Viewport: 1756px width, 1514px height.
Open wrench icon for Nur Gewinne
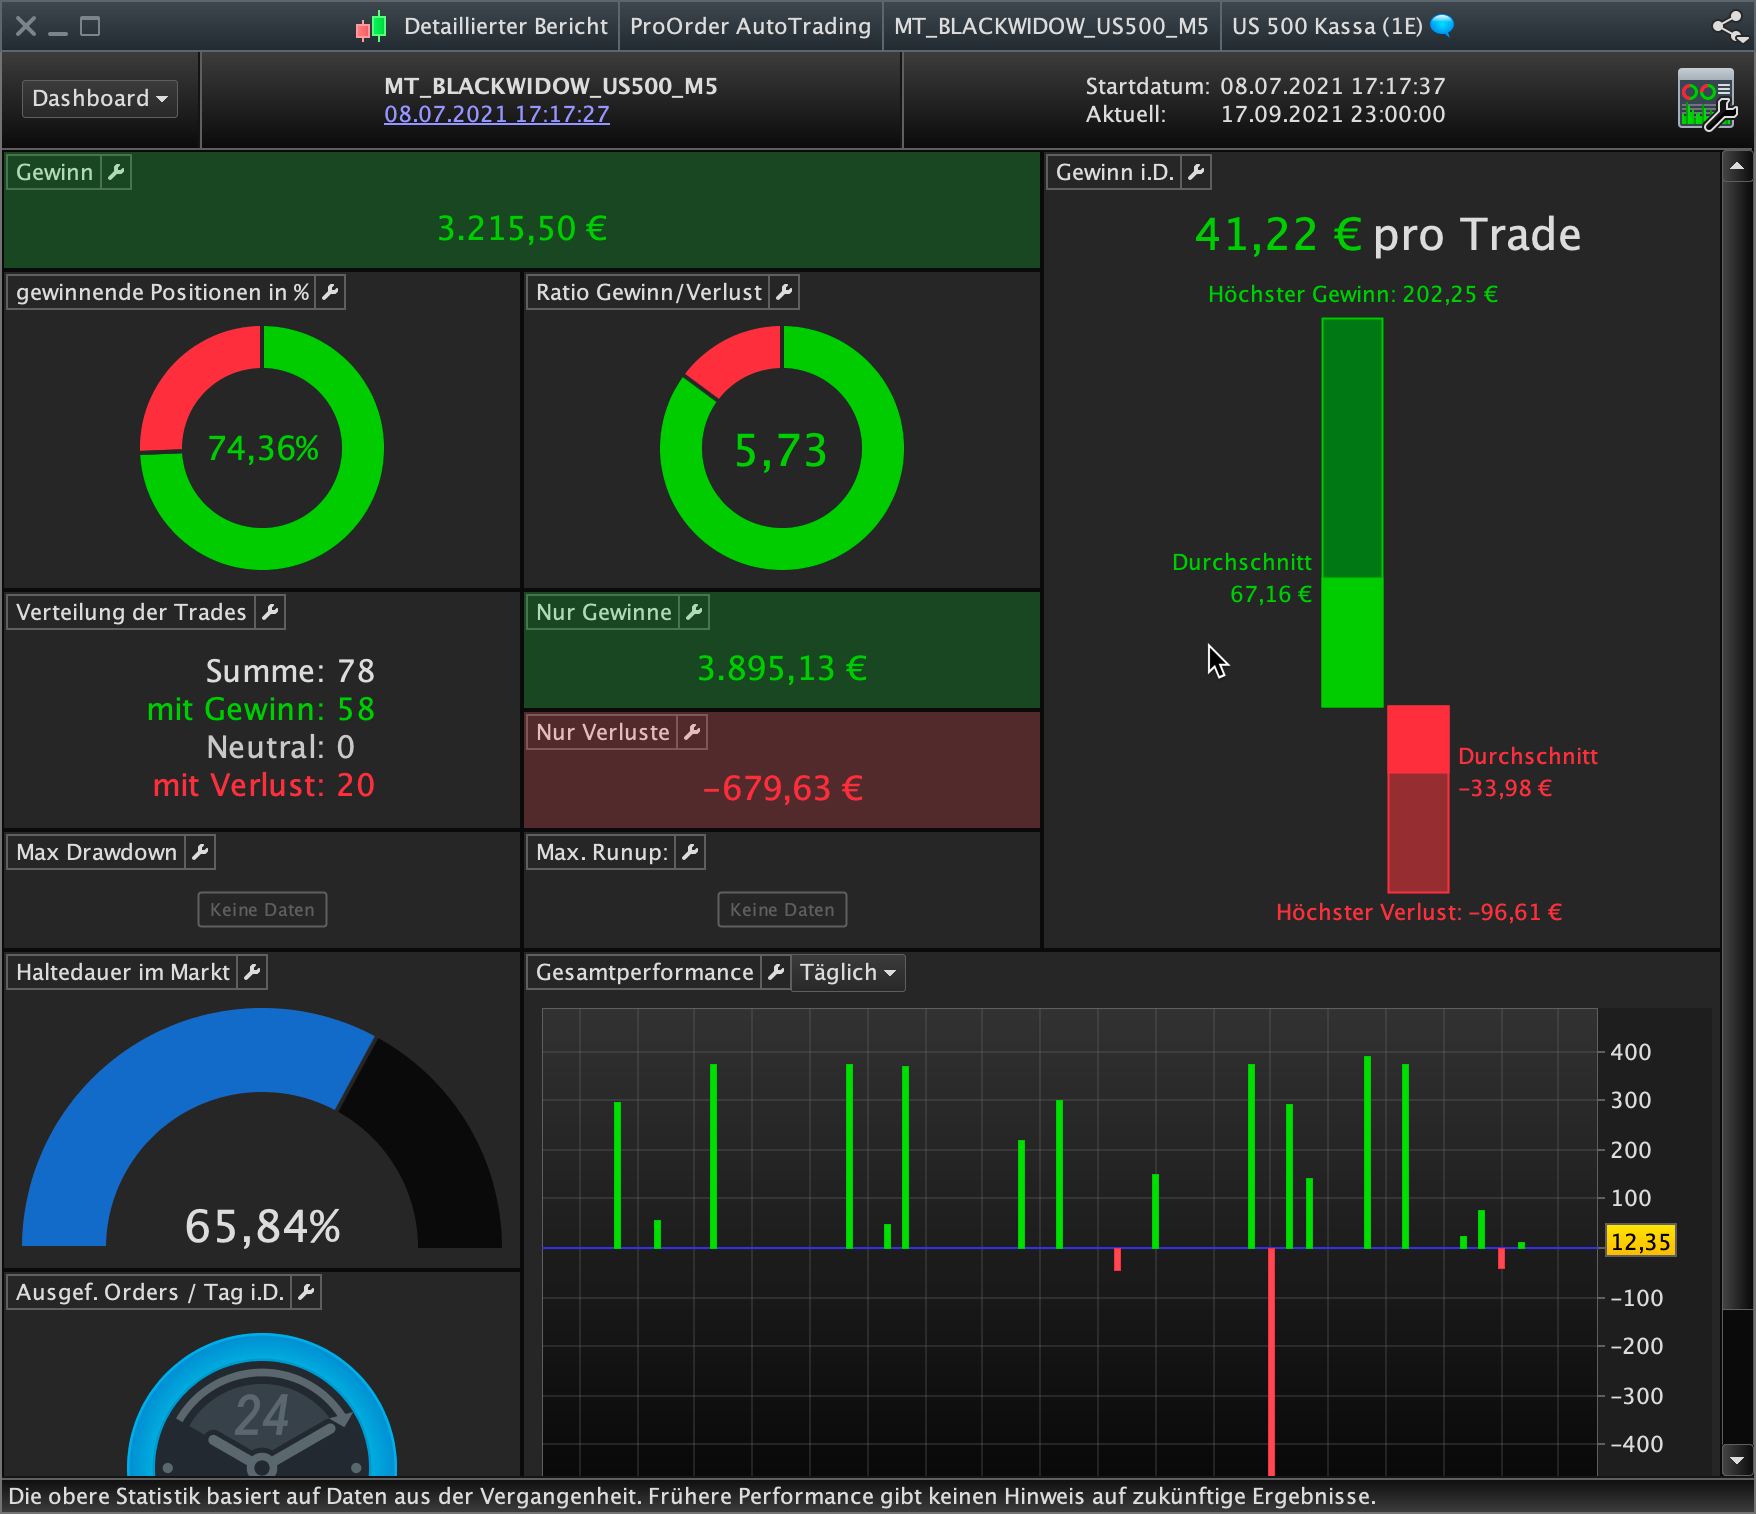694,612
